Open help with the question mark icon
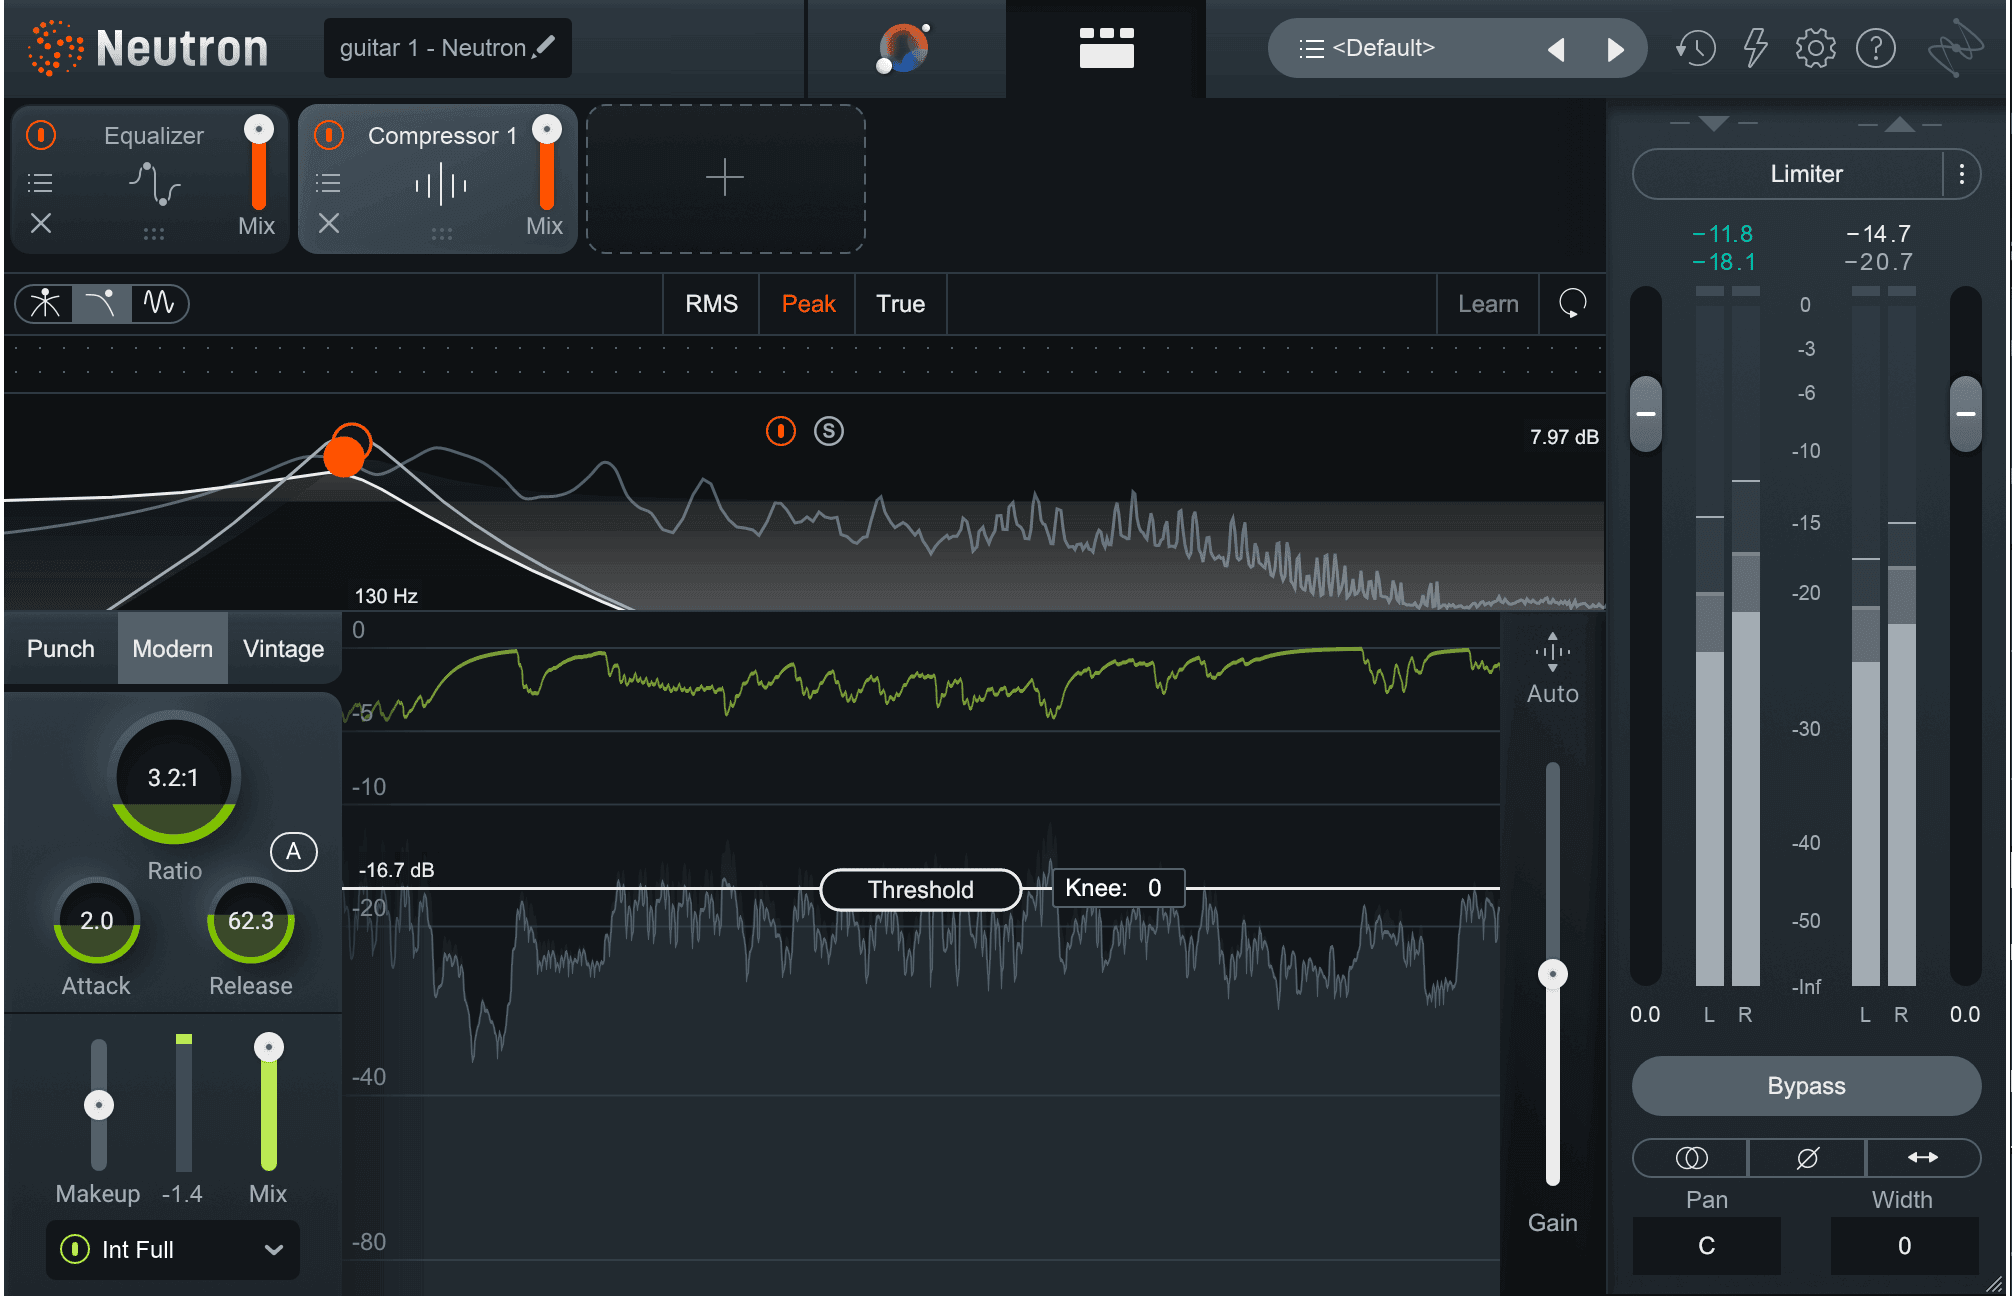 (1876, 48)
